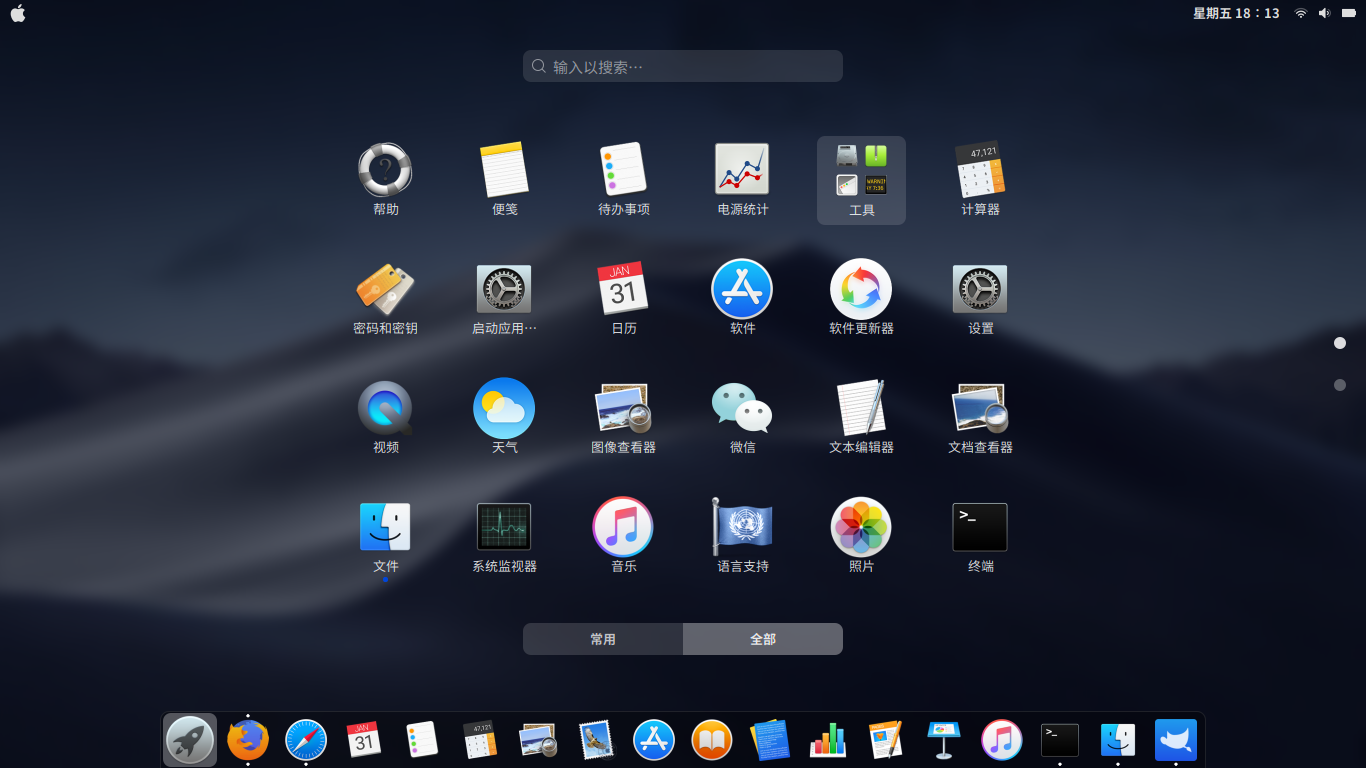1366x768 pixels.
Task: Open the Calendar (日历) app
Action: pyautogui.click(x=623, y=290)
